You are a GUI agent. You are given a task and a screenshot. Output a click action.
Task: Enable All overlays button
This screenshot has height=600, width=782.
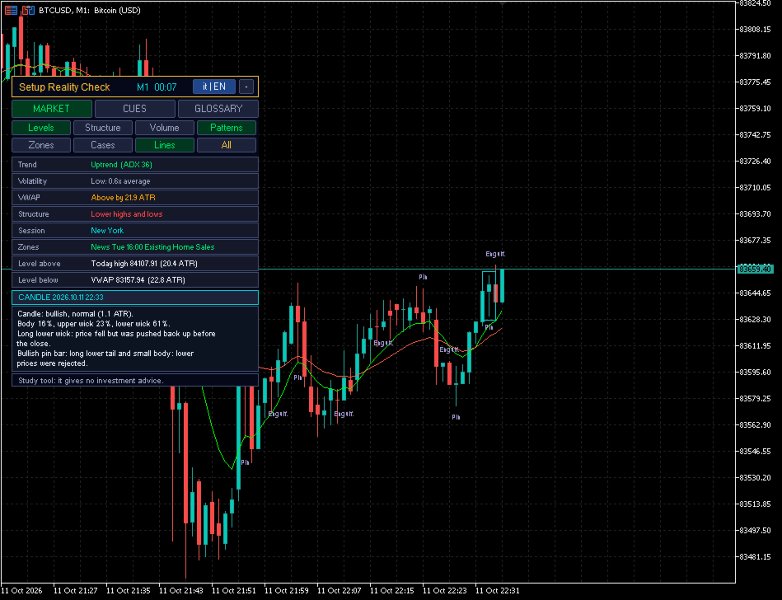(x=226, y=145)
